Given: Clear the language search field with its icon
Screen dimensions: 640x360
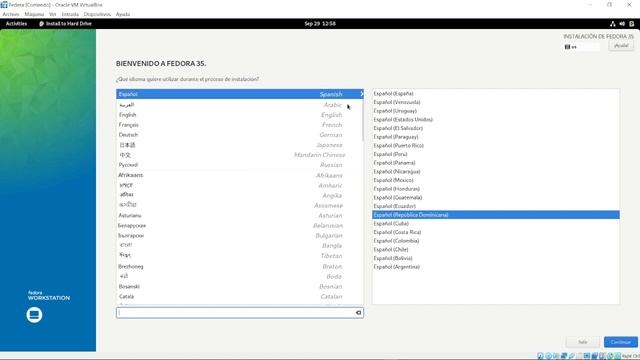Looking at the screenshot, I should [358, 313].
